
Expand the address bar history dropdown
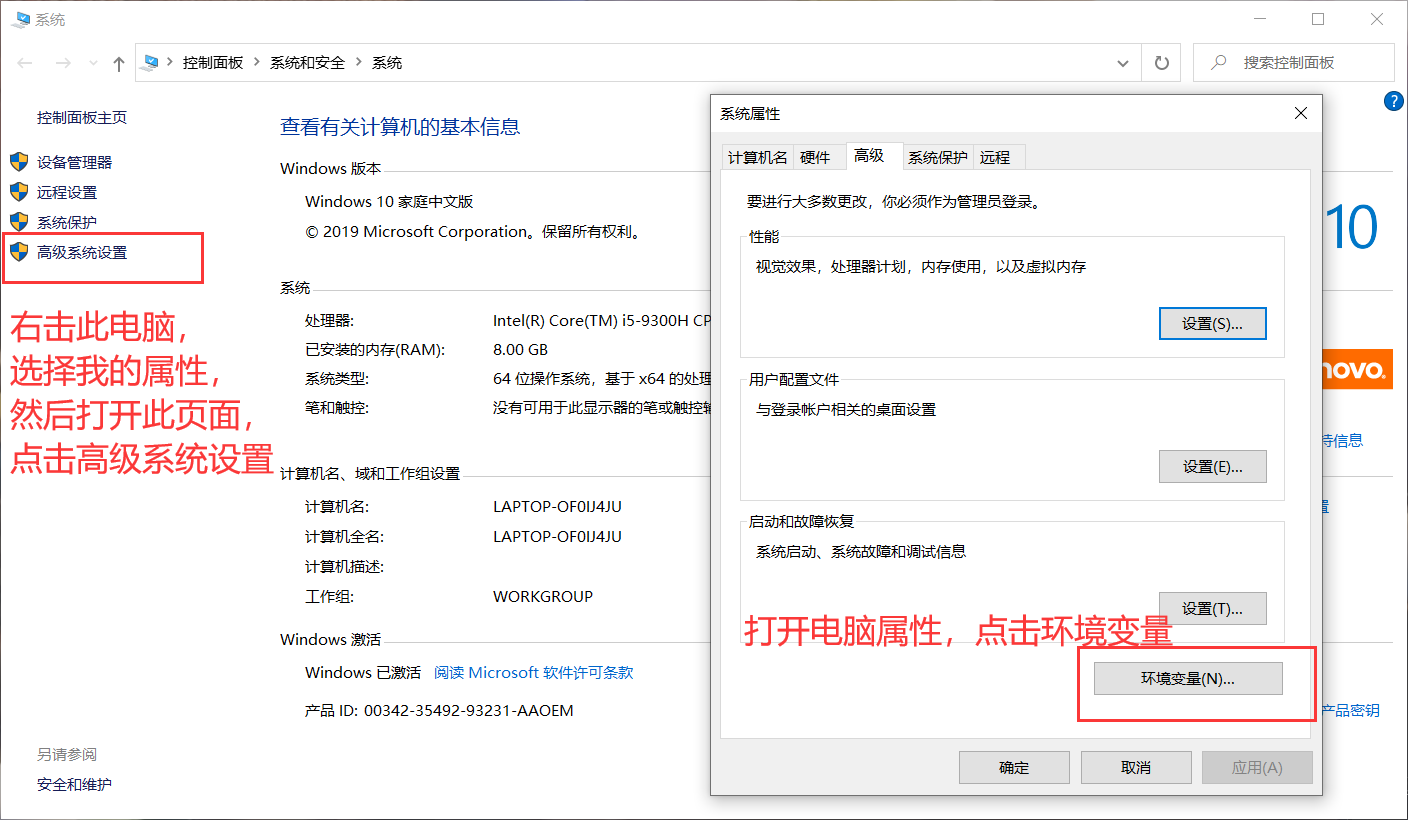pos(1122,62)
